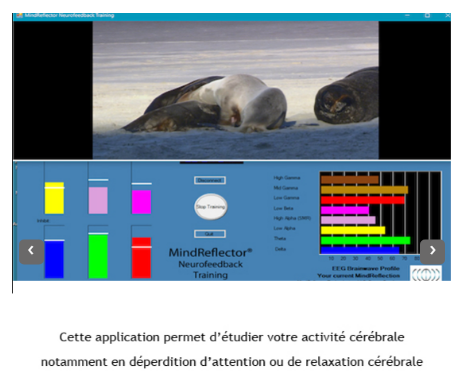
Task: Click the "Low Beta" label
Action: (x=283, y=208)
